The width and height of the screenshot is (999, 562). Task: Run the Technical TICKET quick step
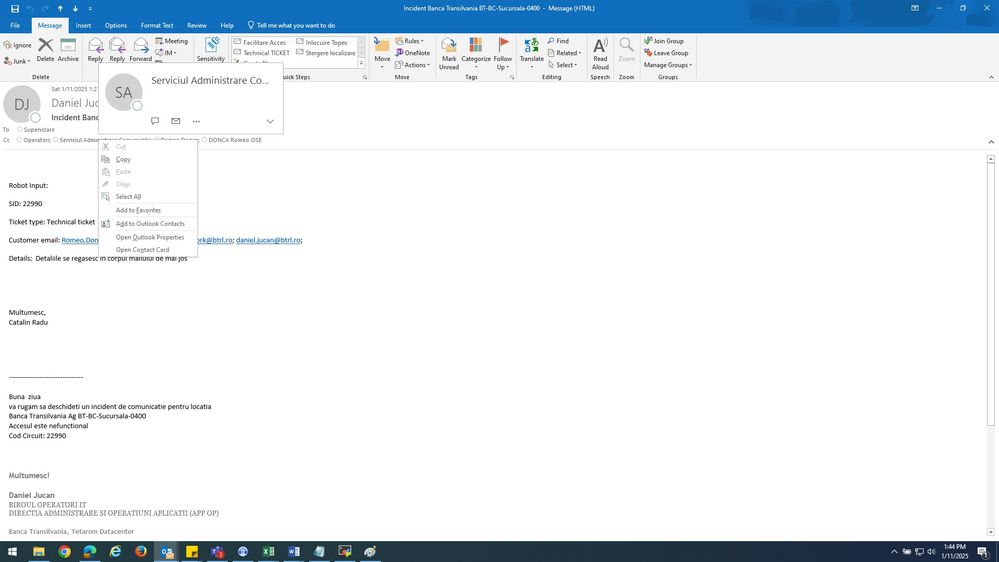[x=261, y=53]
